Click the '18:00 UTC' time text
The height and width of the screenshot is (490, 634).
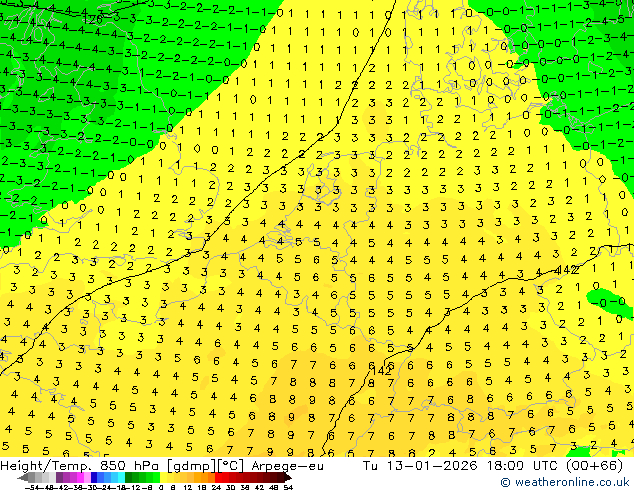click(x=522, y=466)
